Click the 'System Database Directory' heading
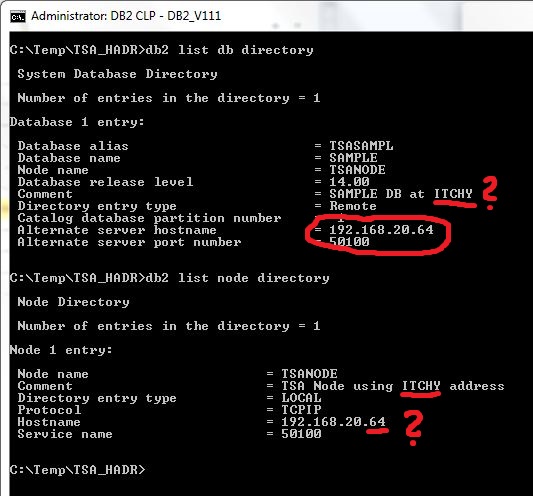Image resolution: width=533 pixels, height=496 pixels. [x=118, y=74]
